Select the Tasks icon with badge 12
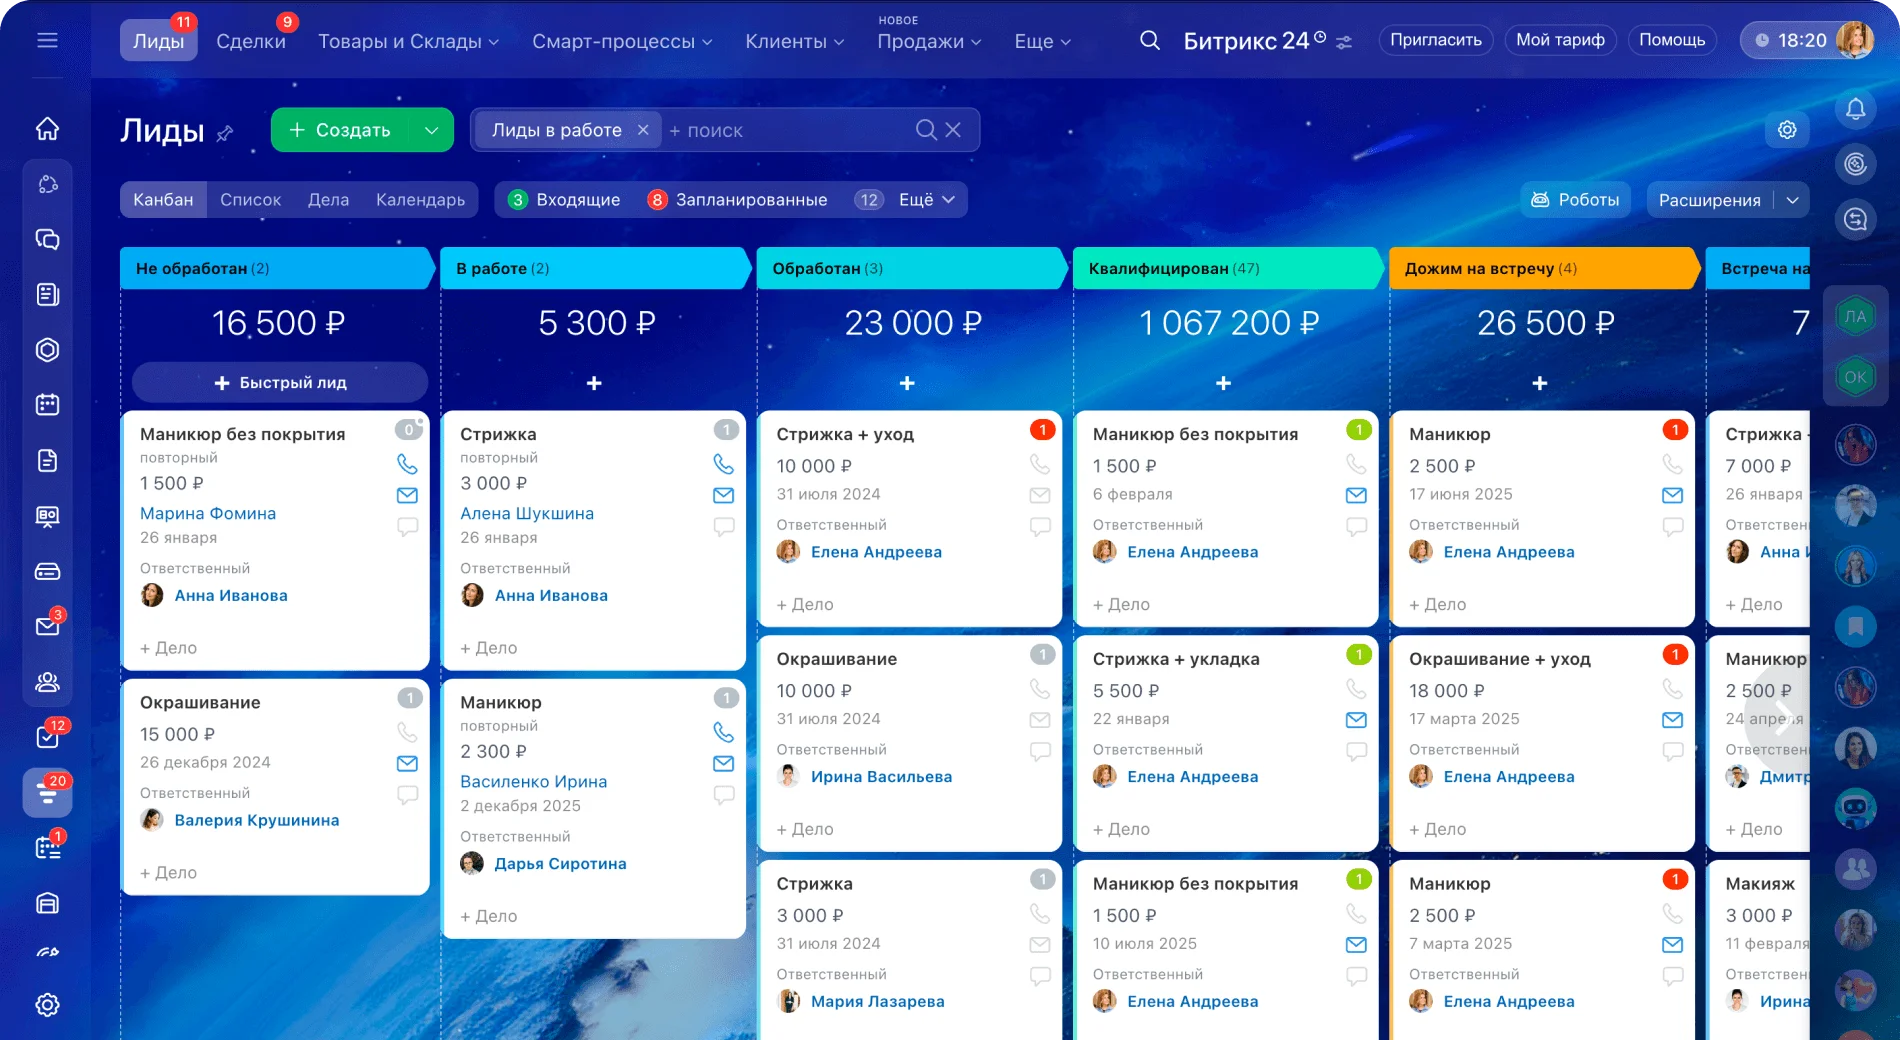The height and width of the screenshot is (1040, 1900). [46, 737]
